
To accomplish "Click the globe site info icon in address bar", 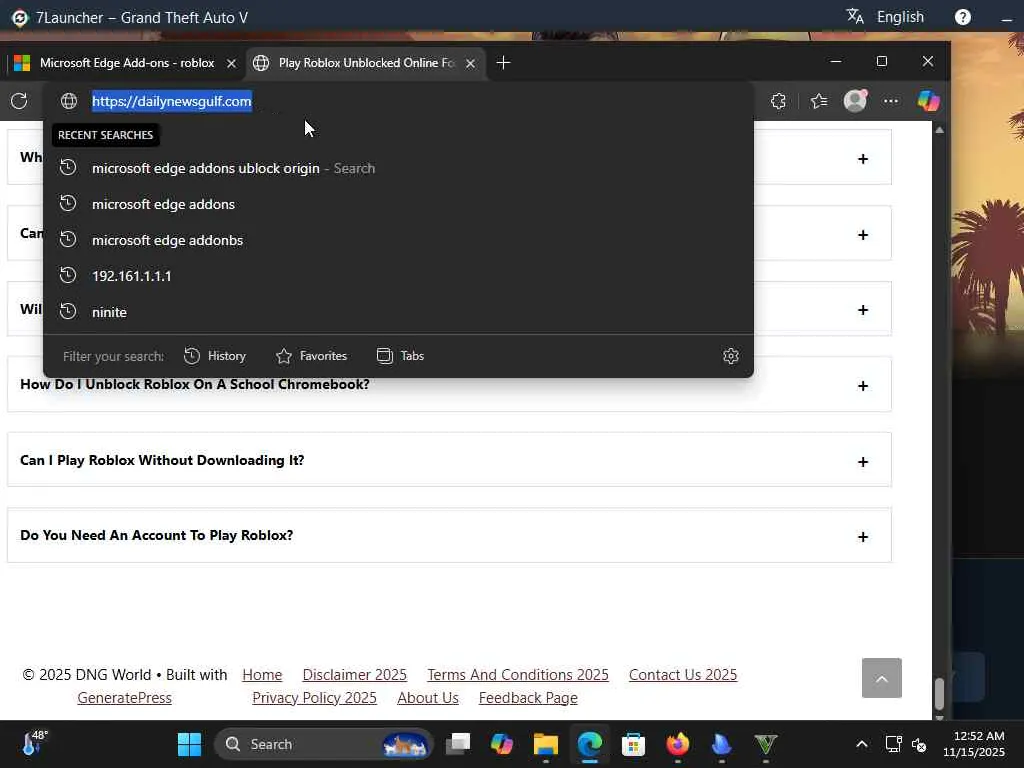I will (69, 101).
